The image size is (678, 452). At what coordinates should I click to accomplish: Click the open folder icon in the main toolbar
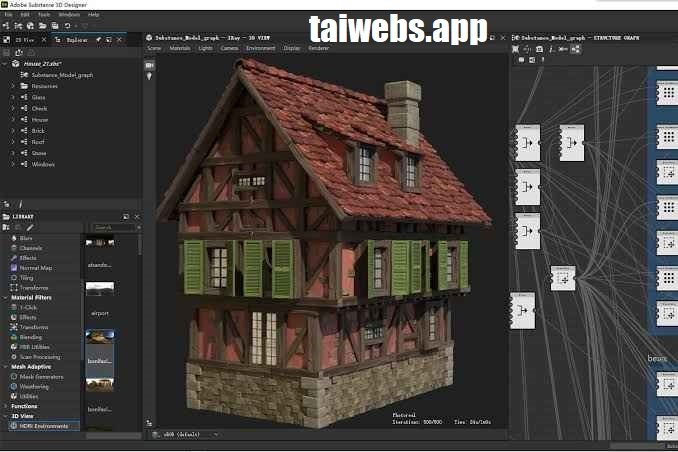pos(42,26)
